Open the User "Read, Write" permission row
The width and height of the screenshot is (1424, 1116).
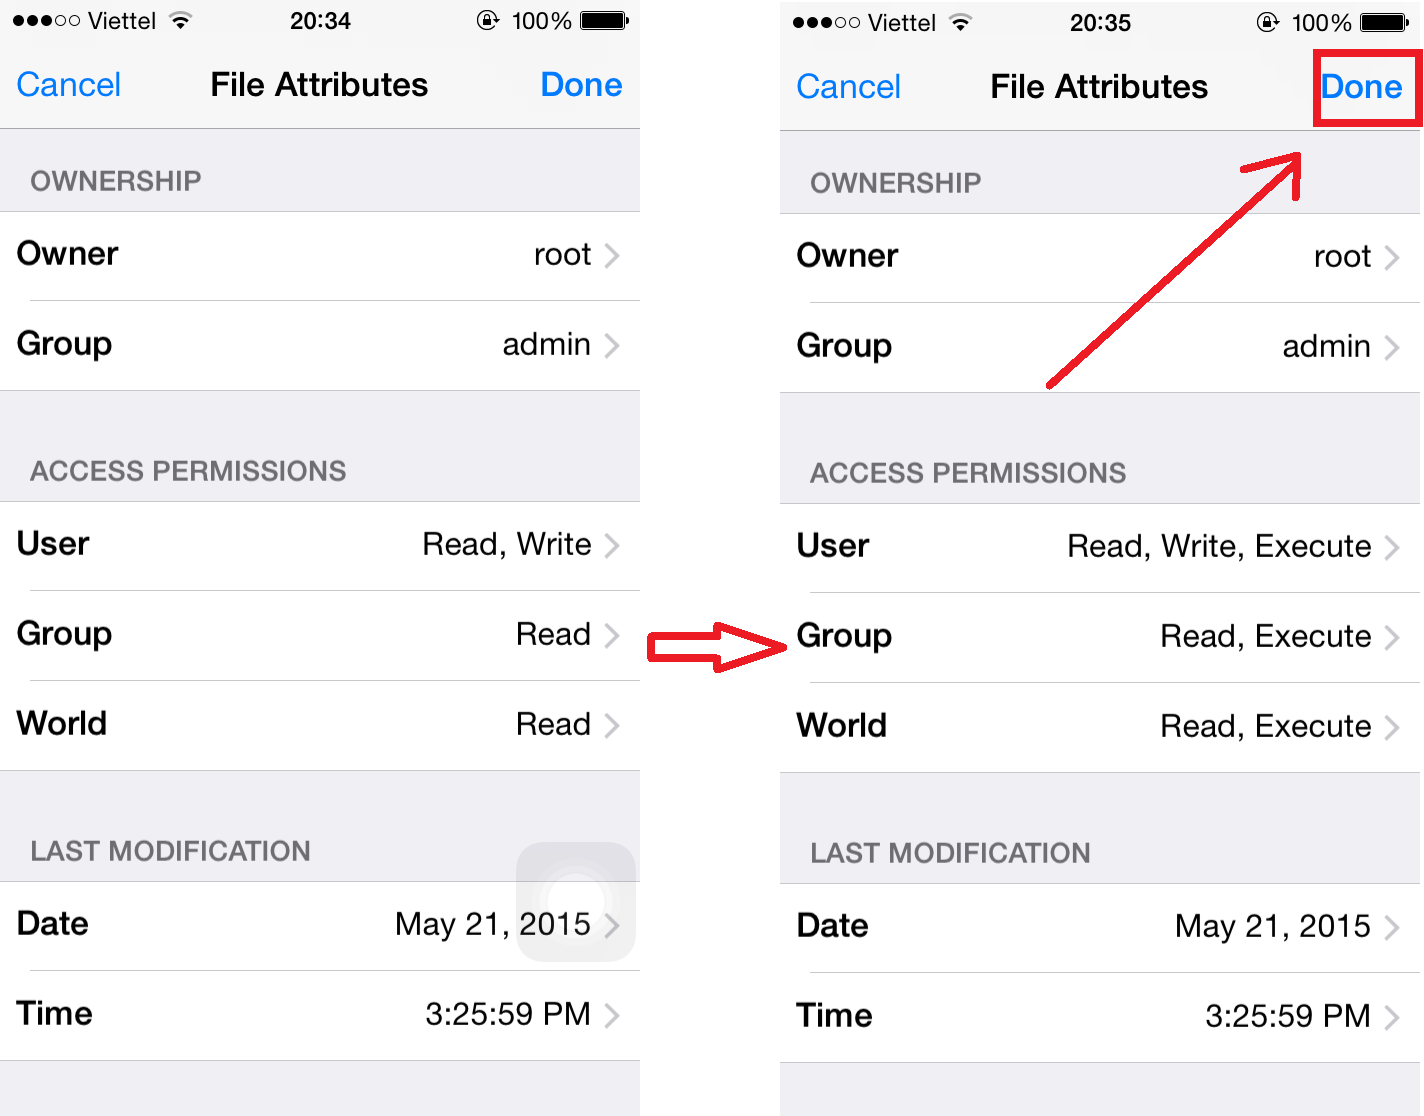click(320, 545)
